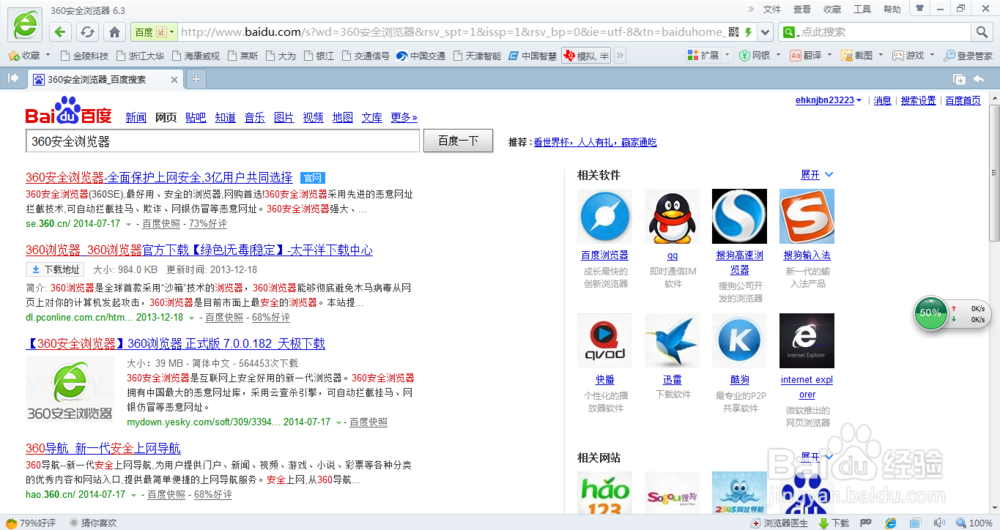This screenshot has height=530, width=1000.
Task: Open 下载 downloads in the status bar
Action: tap(834, 523)
